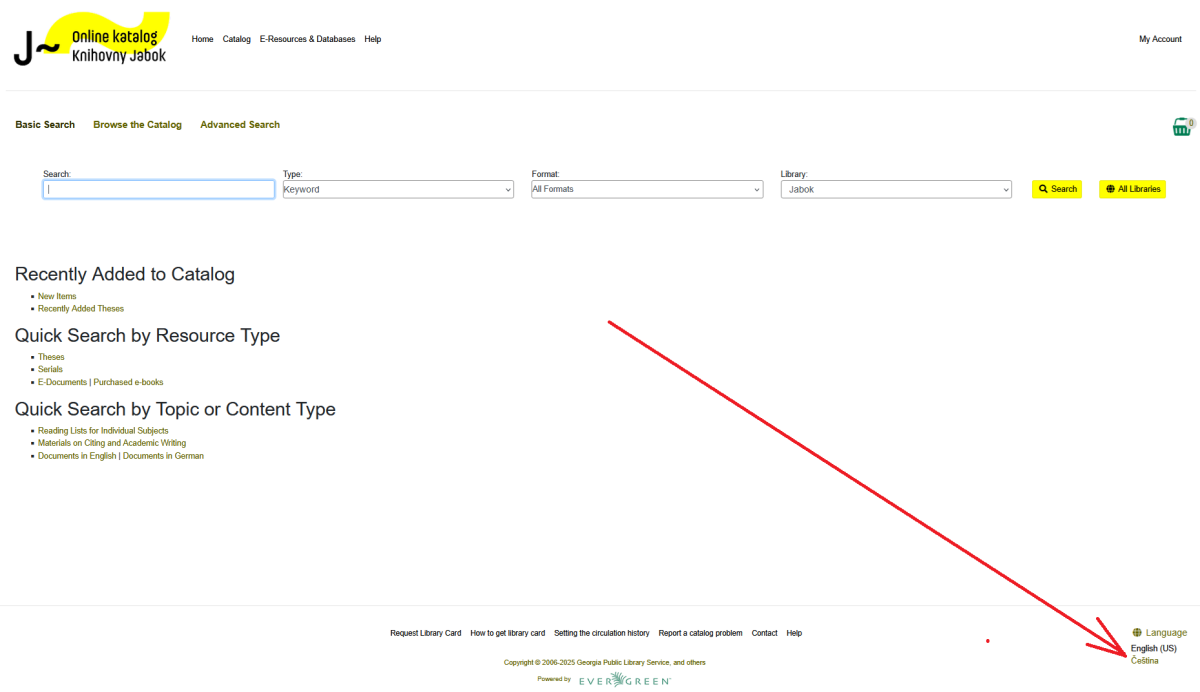Click the Evergreen logo in footer

pos(624,680)
